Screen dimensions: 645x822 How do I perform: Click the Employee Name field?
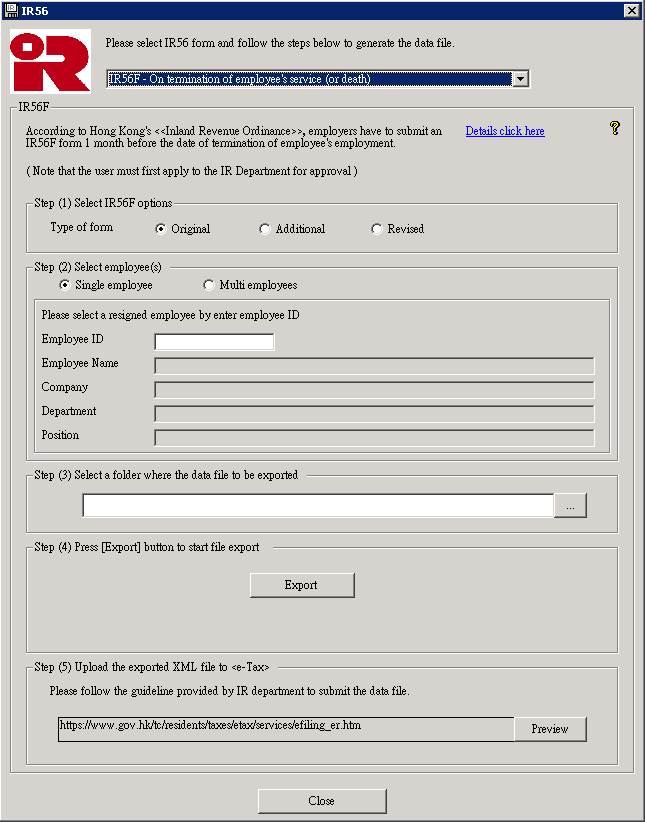click(374, 366)
